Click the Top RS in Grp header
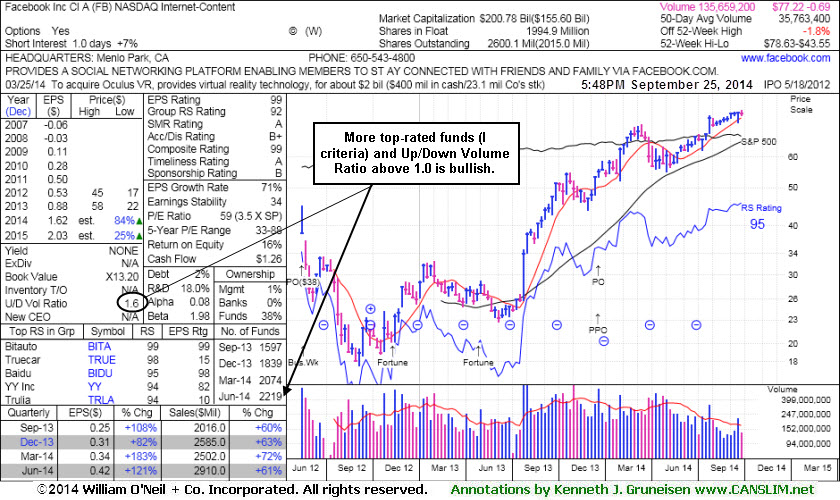Image resolution: width=840 pixels, height=500 pixels. coord(42,331)
